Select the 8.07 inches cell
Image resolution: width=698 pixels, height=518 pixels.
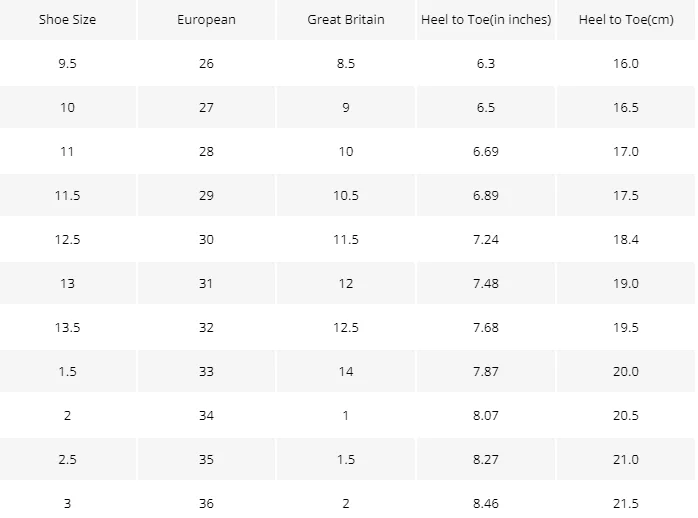pos(486,416)
